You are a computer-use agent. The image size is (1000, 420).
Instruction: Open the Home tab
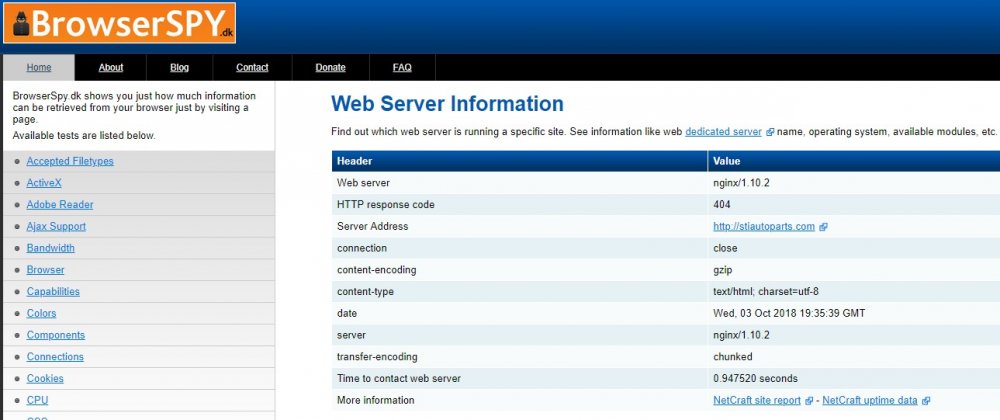(39, 68)
